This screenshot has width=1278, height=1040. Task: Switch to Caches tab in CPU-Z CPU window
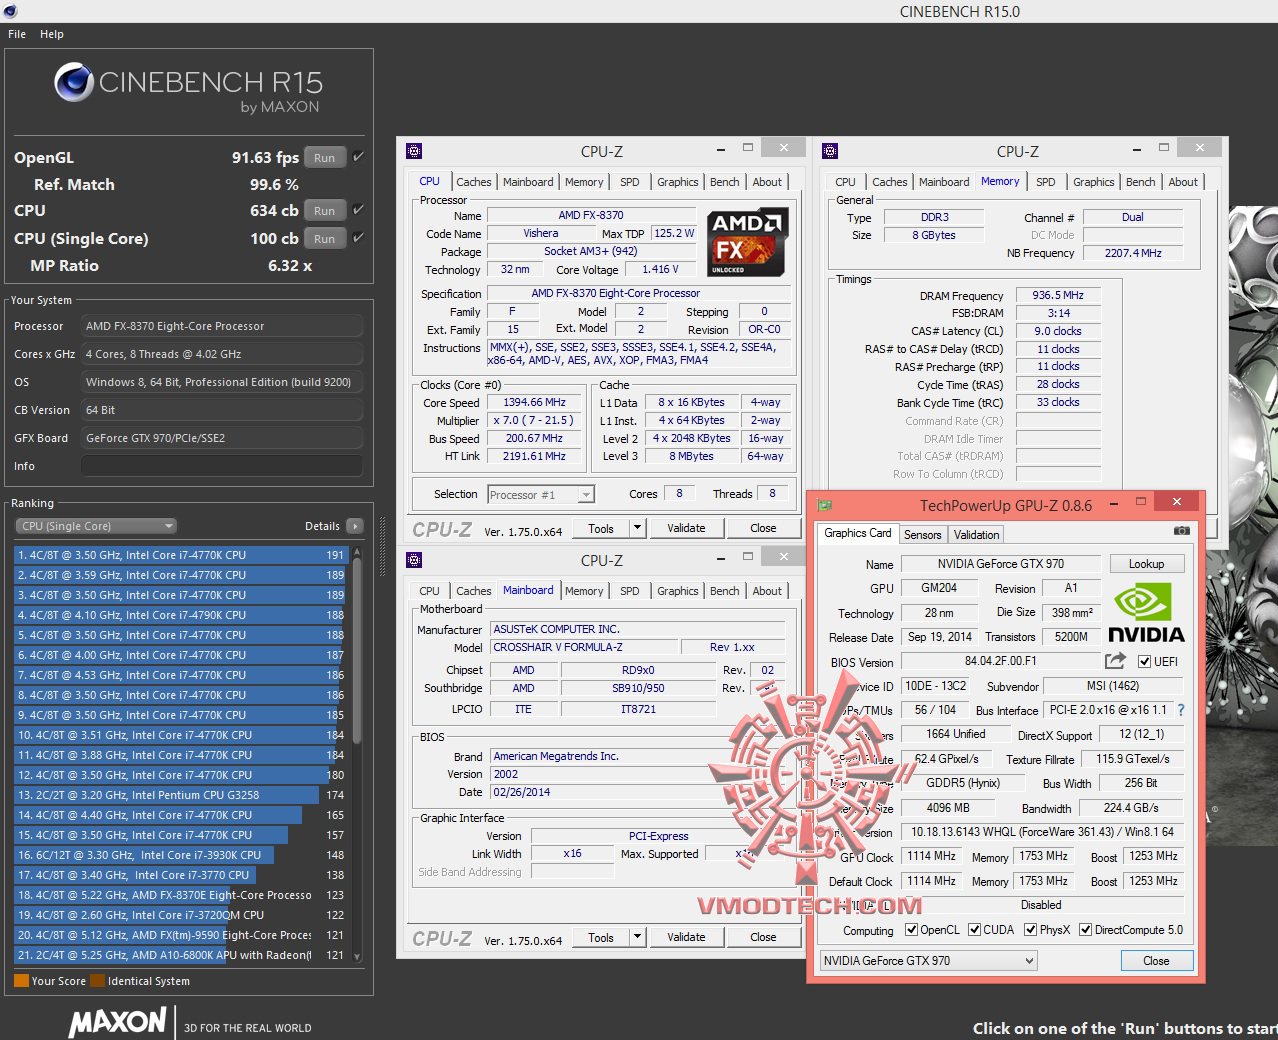(473, 182)
